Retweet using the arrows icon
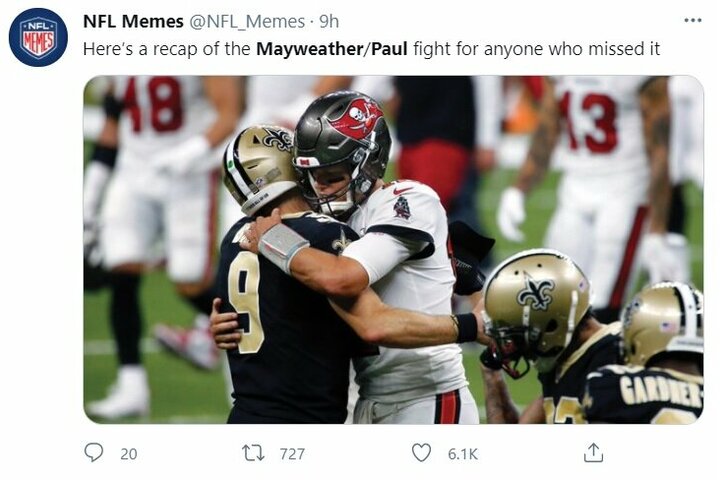Image resolution: width=720 pixels, height=480 pixels. point(253,453)
